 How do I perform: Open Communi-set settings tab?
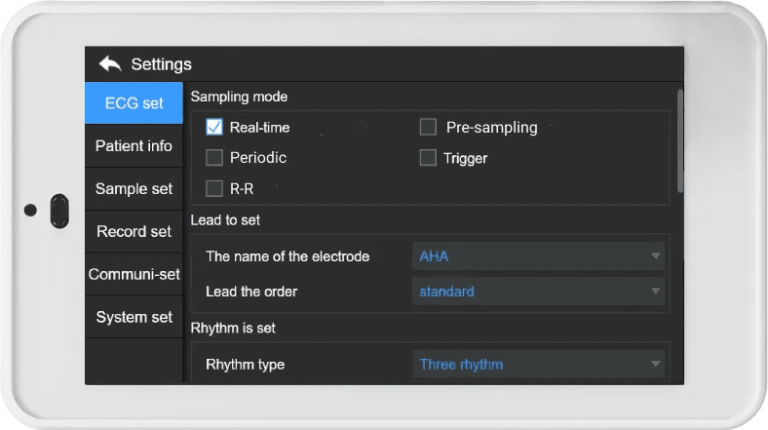(134, 275)
